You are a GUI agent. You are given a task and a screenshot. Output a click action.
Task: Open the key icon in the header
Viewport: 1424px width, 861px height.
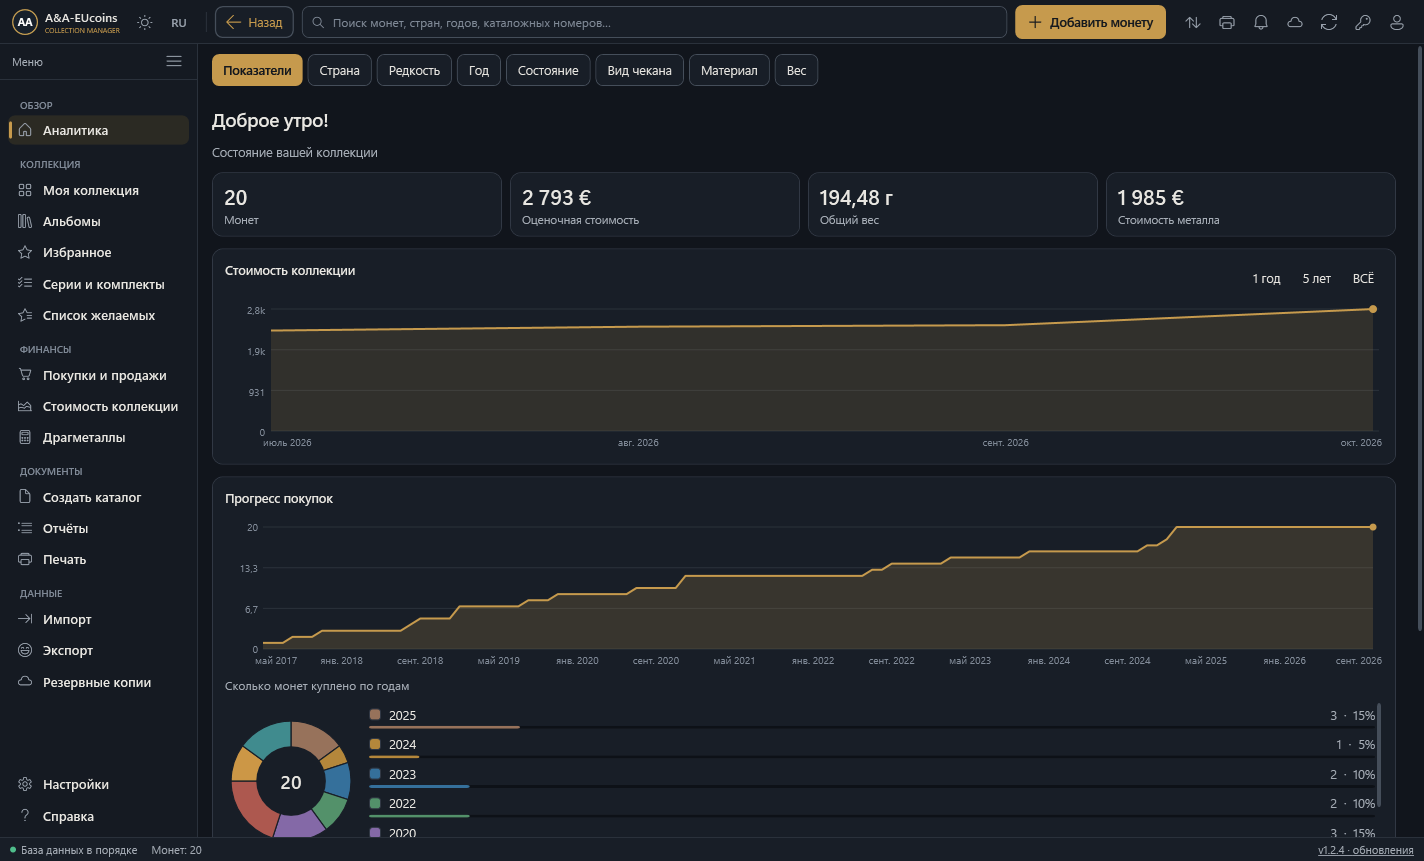click(x=1363, y=23)
